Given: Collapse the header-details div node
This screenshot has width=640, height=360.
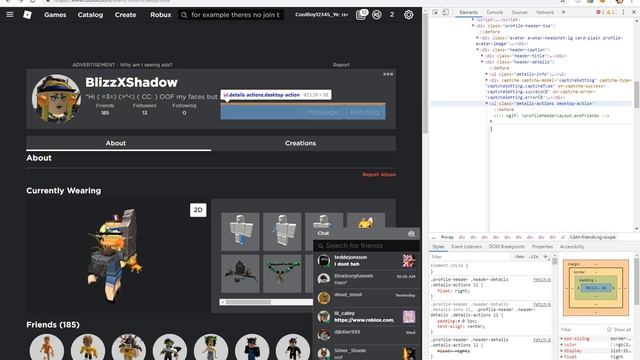Looking at the screenshot, I should [x=482, y=62].
